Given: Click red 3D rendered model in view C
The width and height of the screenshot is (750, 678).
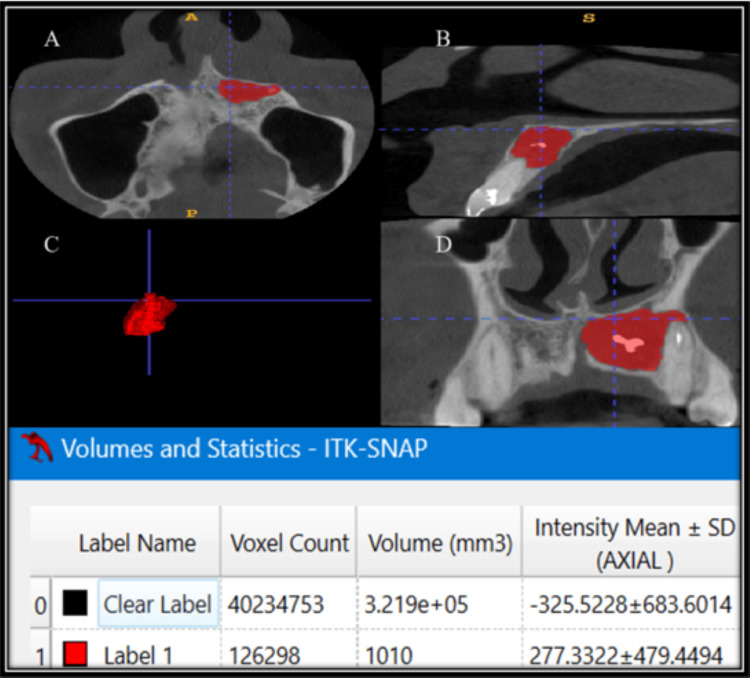Looking at the screenshot, I should coord(149,314).
